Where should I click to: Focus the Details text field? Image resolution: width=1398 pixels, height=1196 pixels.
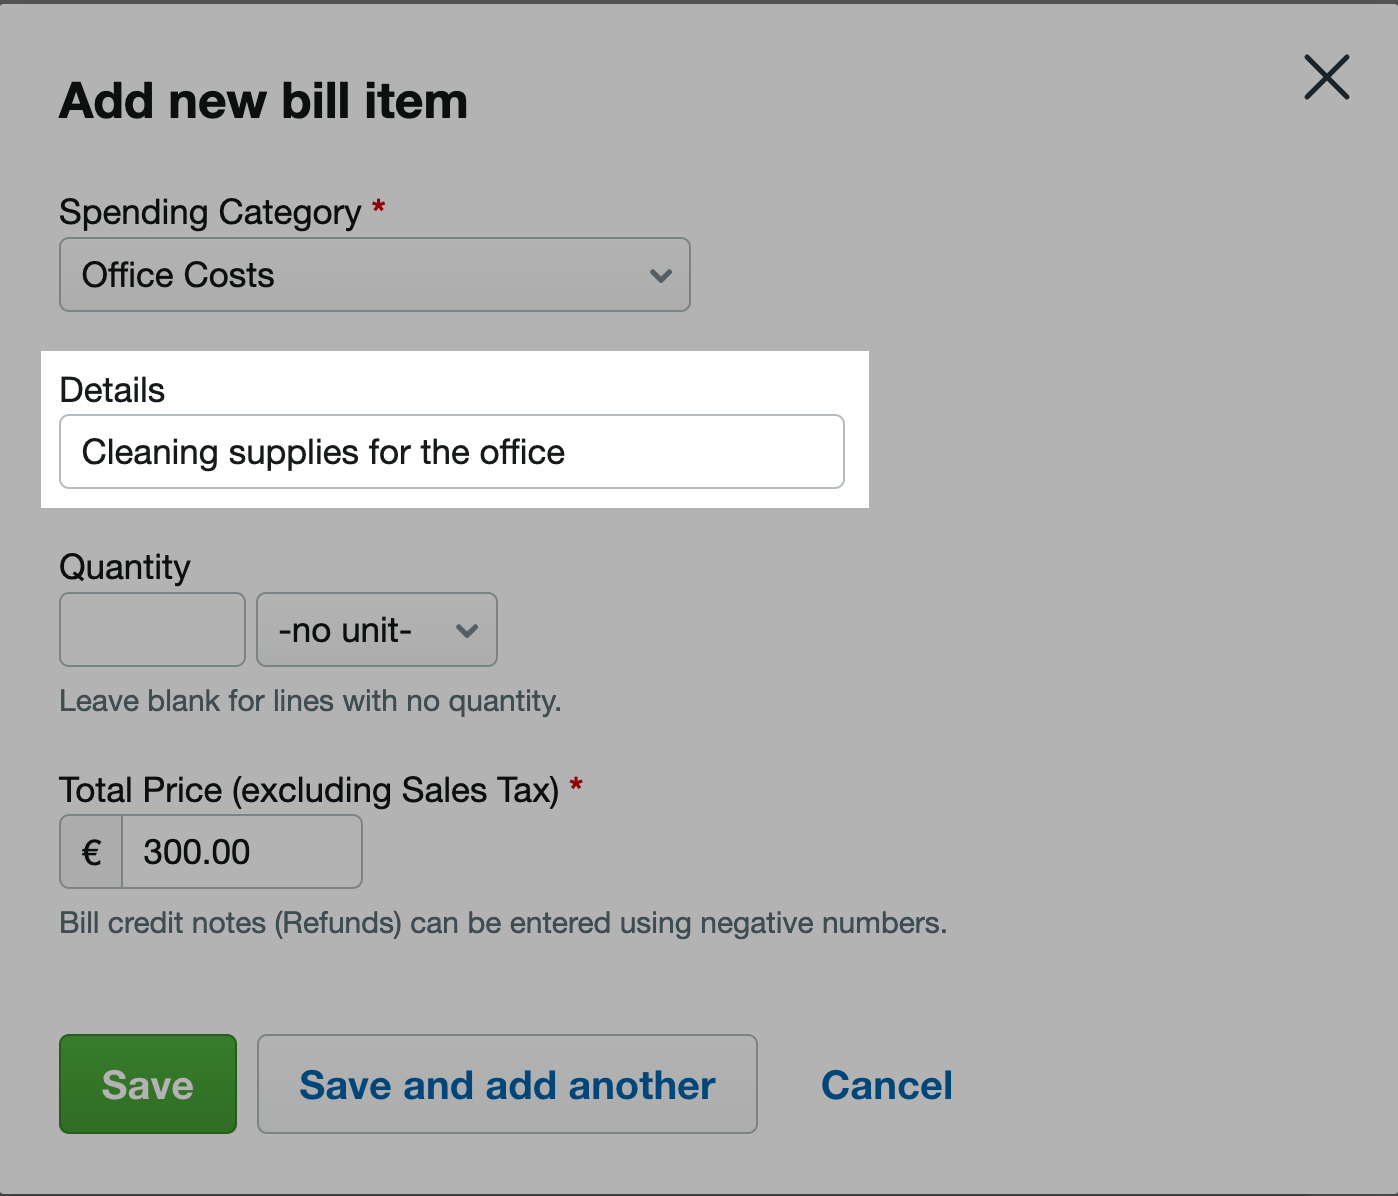(452, 452)
